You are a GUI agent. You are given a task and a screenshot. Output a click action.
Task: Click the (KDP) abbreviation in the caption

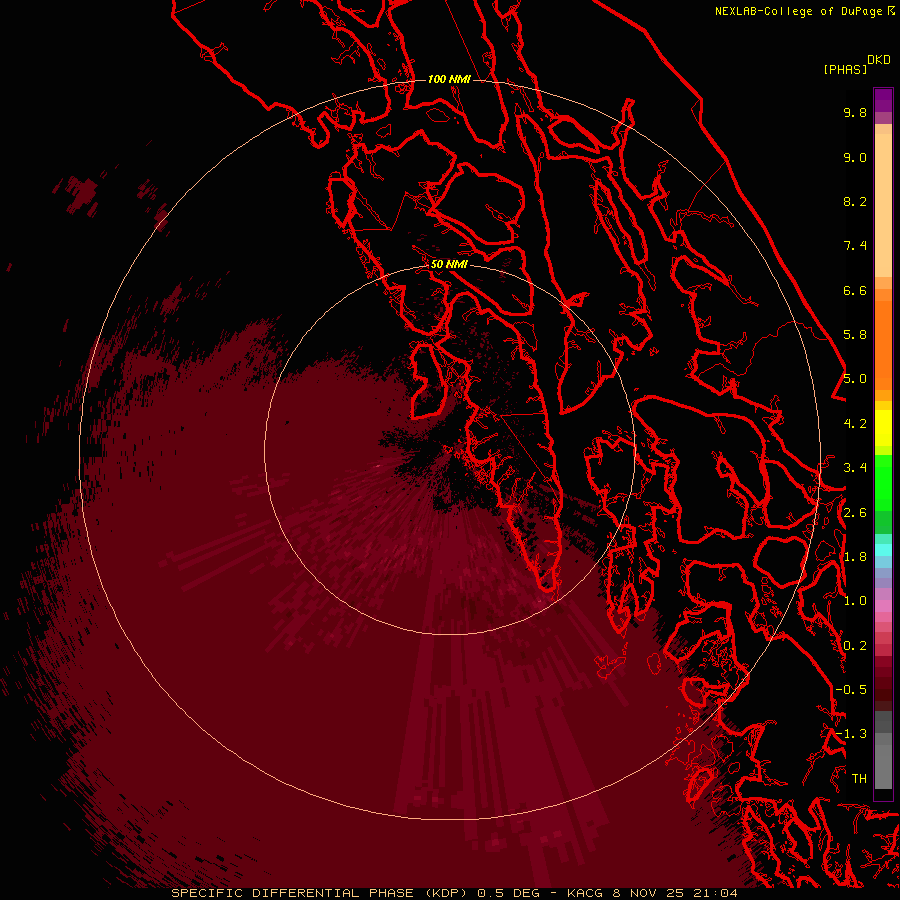click(446, 893)
